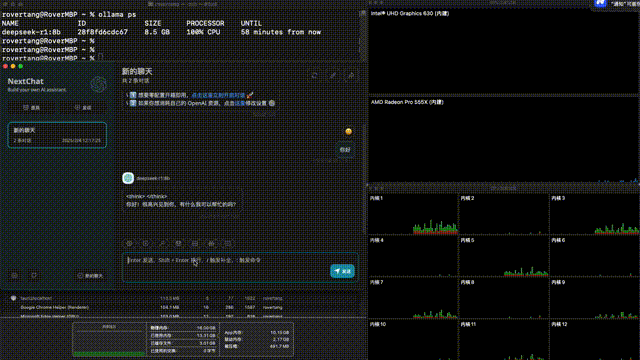640x360 pixels.
Task: Click the 内核 1 CPU core graph
Action: pyautogui.click(x=413, y=214)
